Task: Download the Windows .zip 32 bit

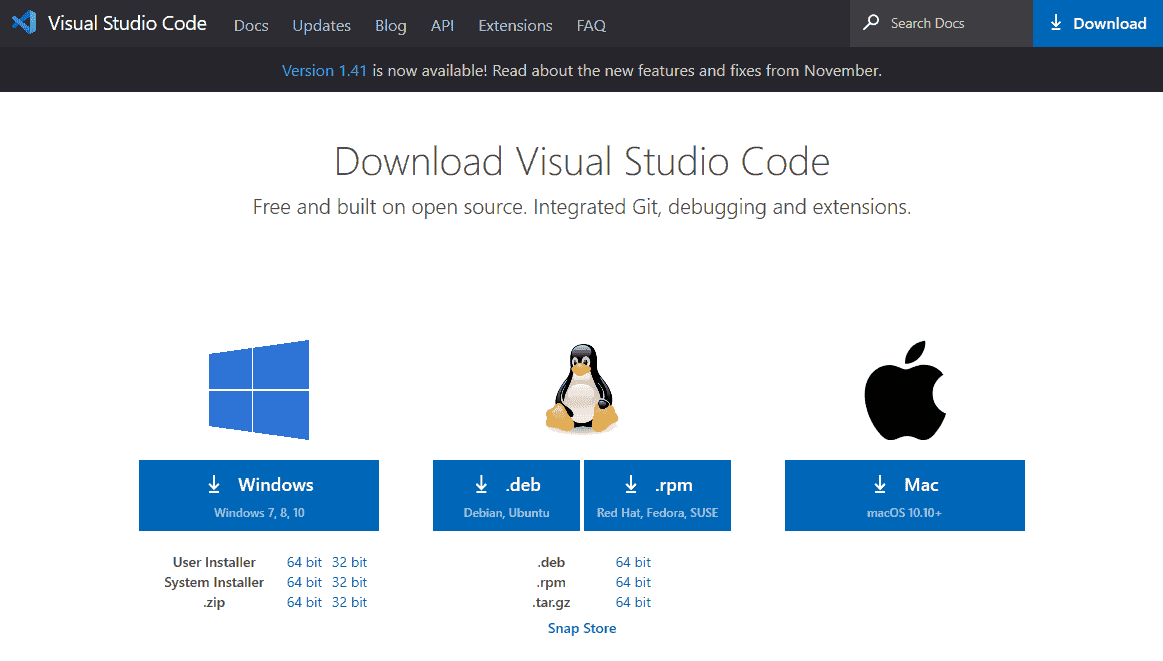Action: click(x=349, y=602)
